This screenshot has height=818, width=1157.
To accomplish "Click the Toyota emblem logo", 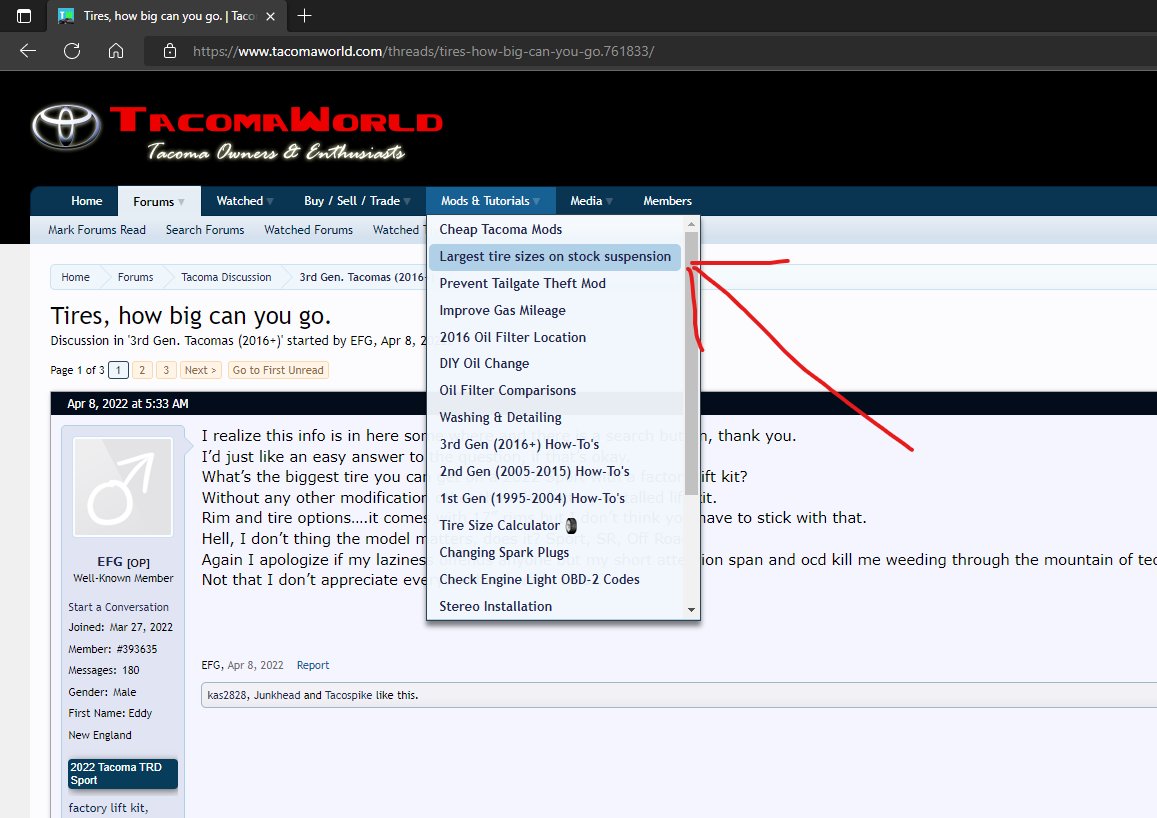I will pos(66,126).
